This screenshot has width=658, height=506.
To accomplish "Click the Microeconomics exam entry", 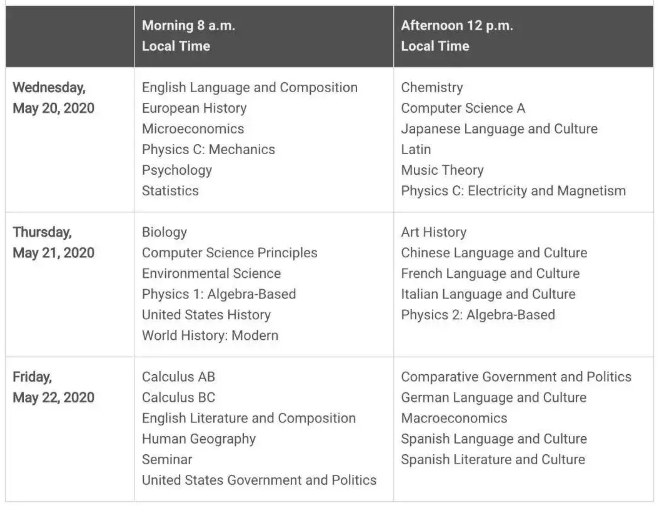I will [x=193, y=129].
